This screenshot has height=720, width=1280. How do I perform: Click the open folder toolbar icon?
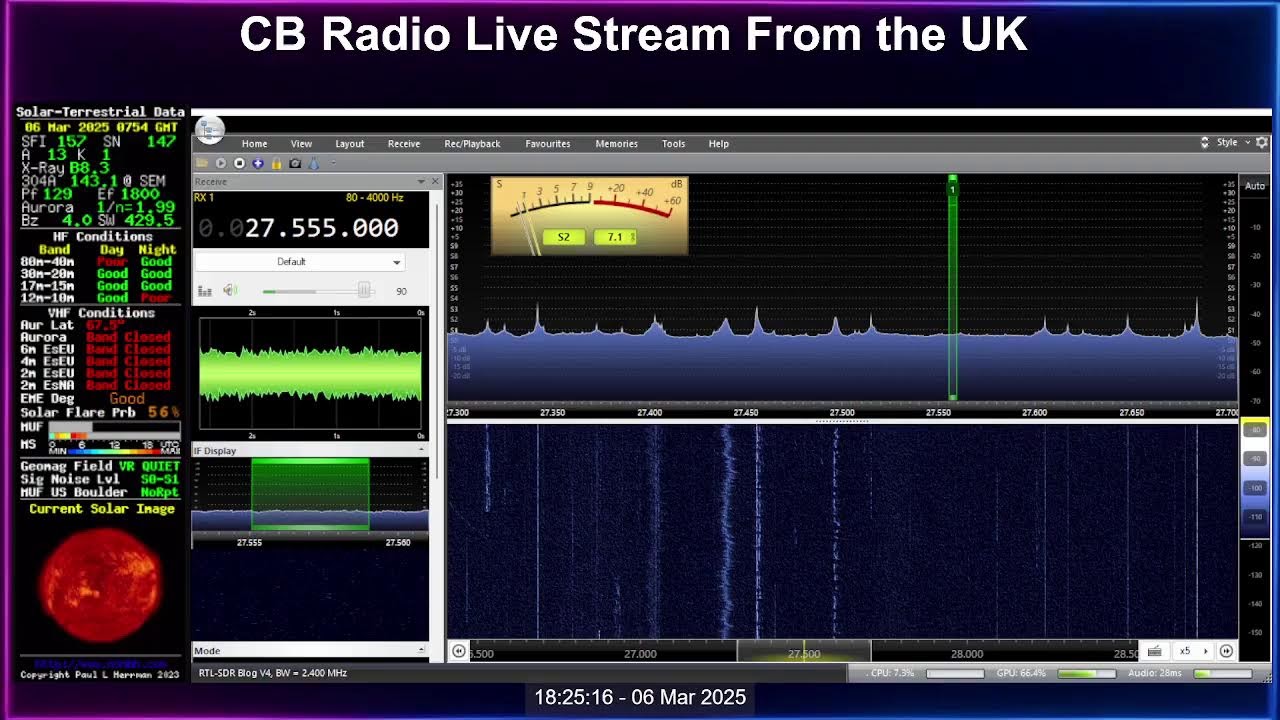pyautogui.click(x=202, y=163)
